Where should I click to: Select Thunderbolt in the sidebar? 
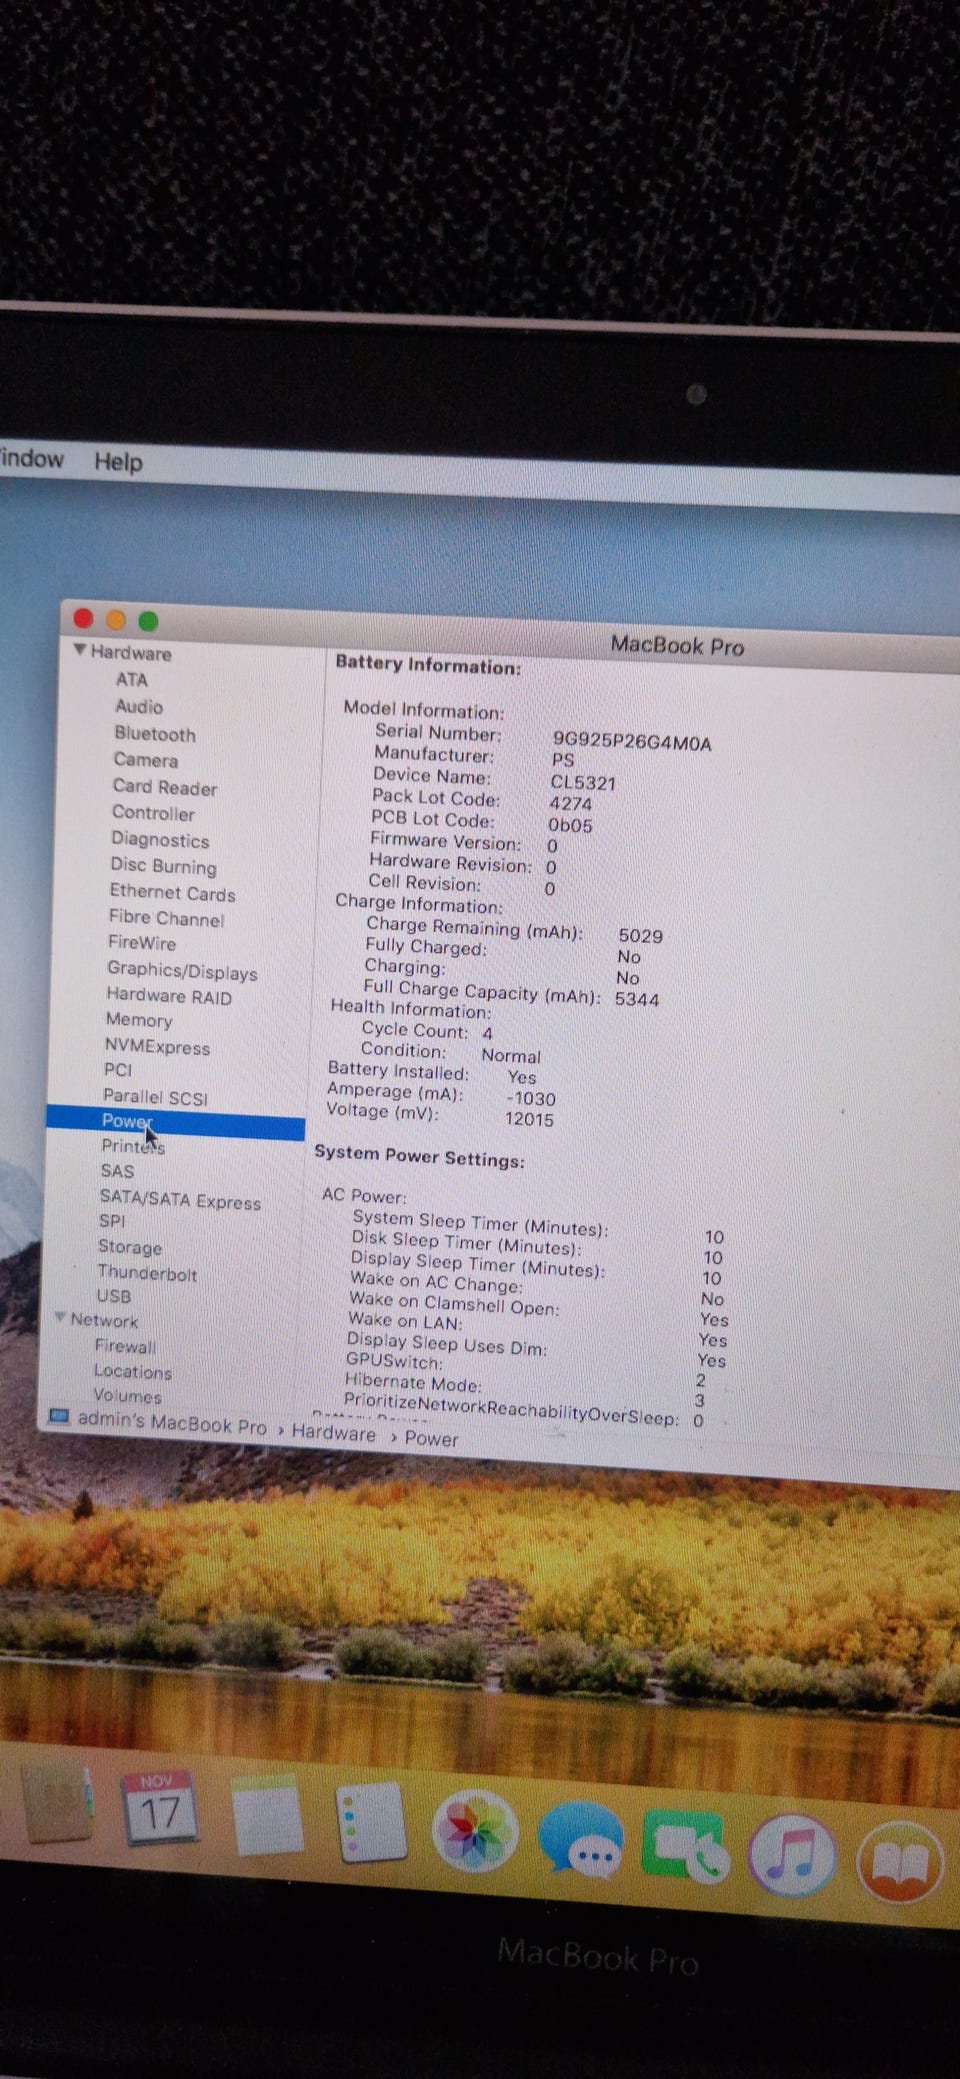147,1272
